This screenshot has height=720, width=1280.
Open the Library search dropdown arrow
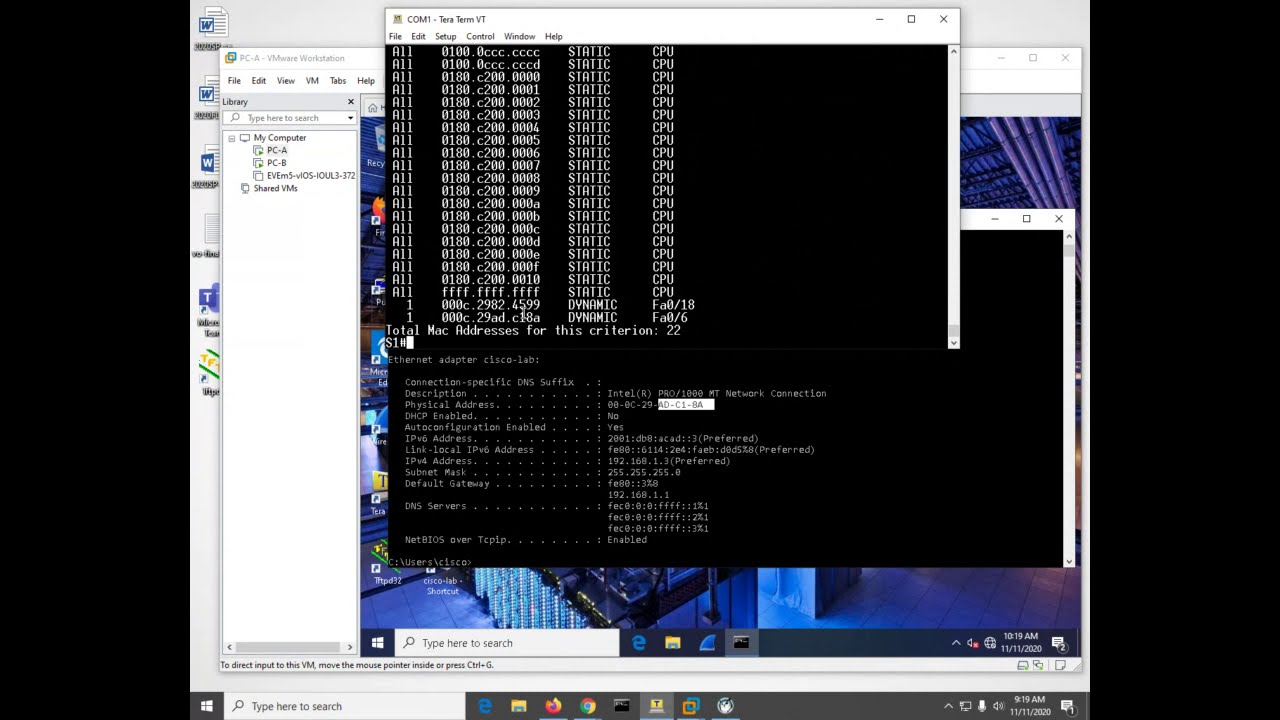click(350, 118)
